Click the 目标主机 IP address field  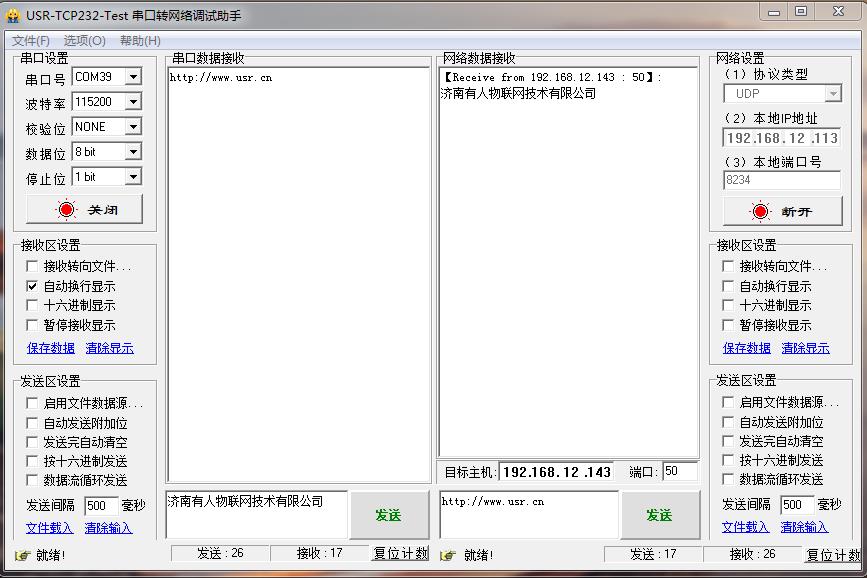(x=557, y=472)
